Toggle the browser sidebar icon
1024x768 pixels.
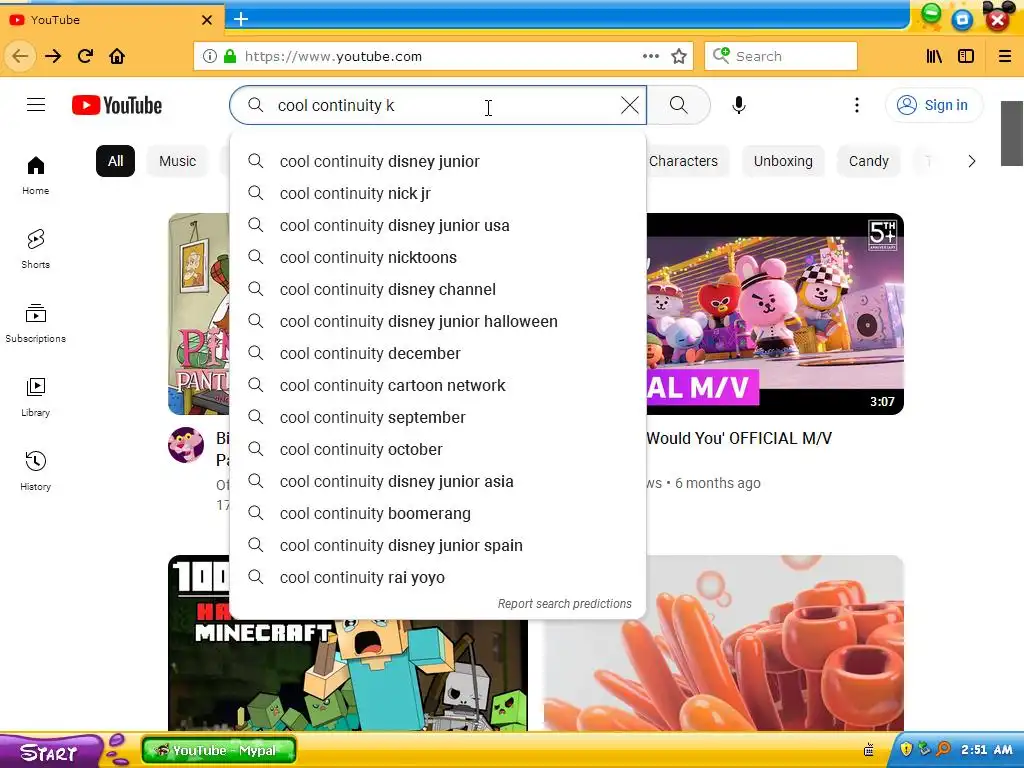[x=966, y=56]
